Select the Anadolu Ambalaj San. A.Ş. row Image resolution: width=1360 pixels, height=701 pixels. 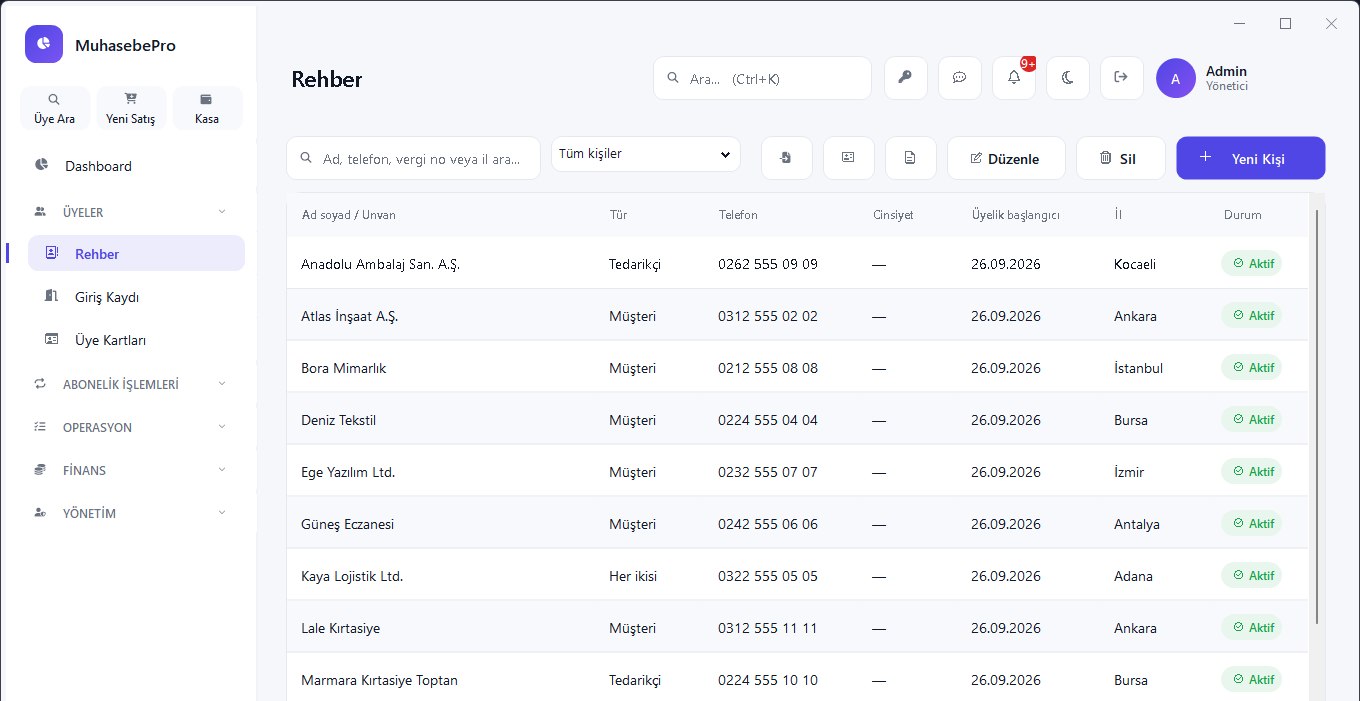tap(797, 264)
